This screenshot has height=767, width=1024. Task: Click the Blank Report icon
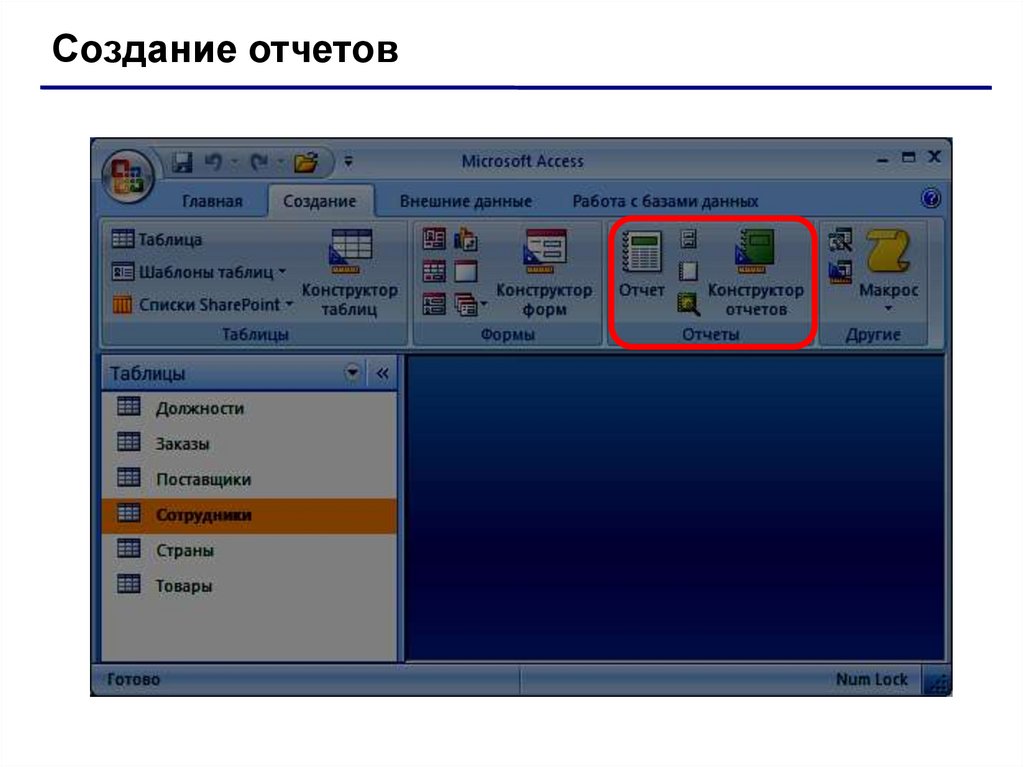[x=688, y=272]
